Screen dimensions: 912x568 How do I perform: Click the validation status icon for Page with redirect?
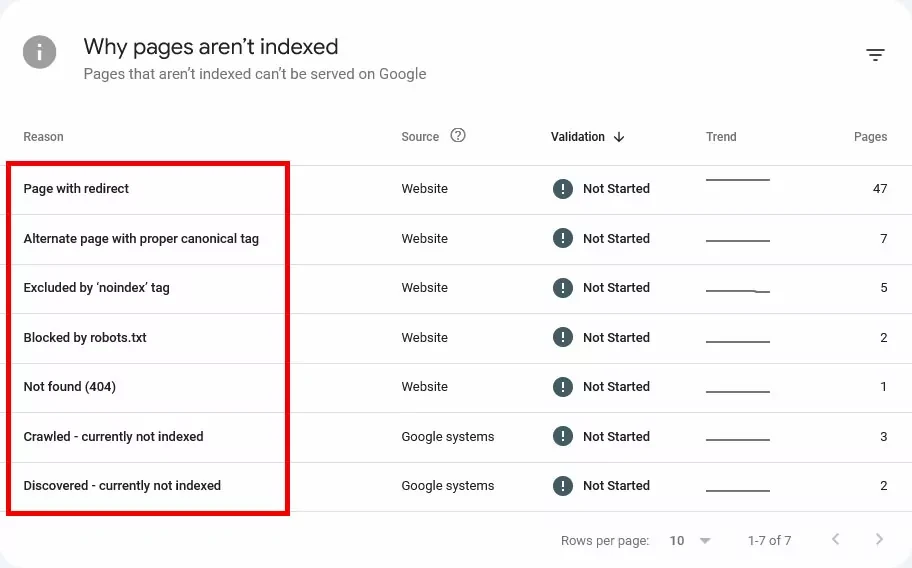coord(563,189)
